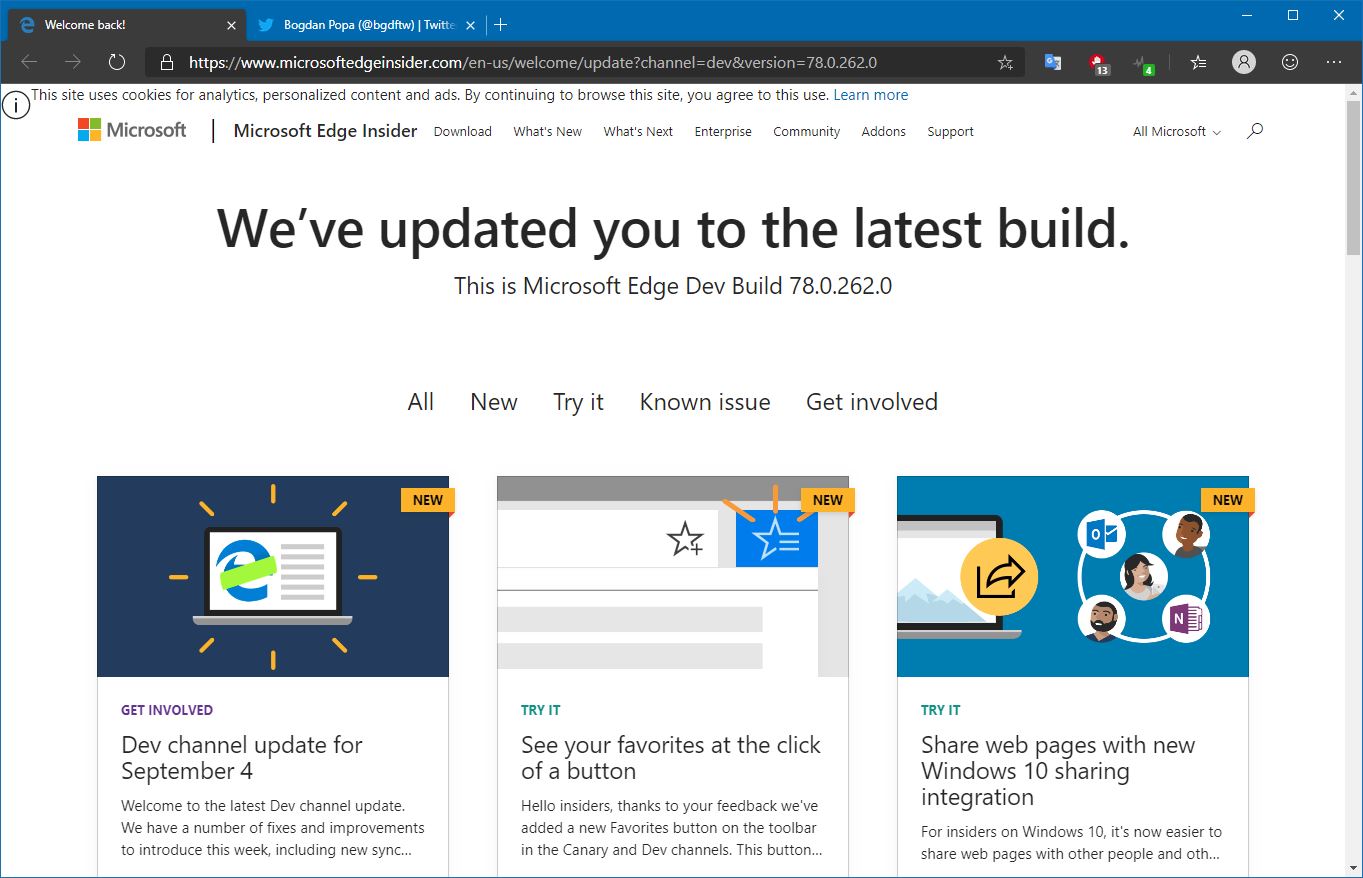This screenshot has width=1363, height=878.
Task: Open Settings and more ellipsis menu
Action: (x=1334, y=62)
